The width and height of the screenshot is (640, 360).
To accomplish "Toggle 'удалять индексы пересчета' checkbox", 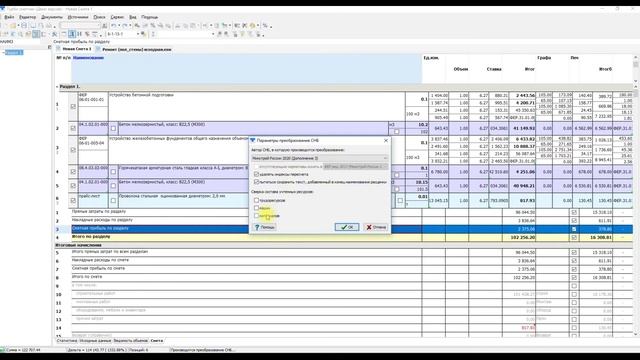I will point(256,174).
